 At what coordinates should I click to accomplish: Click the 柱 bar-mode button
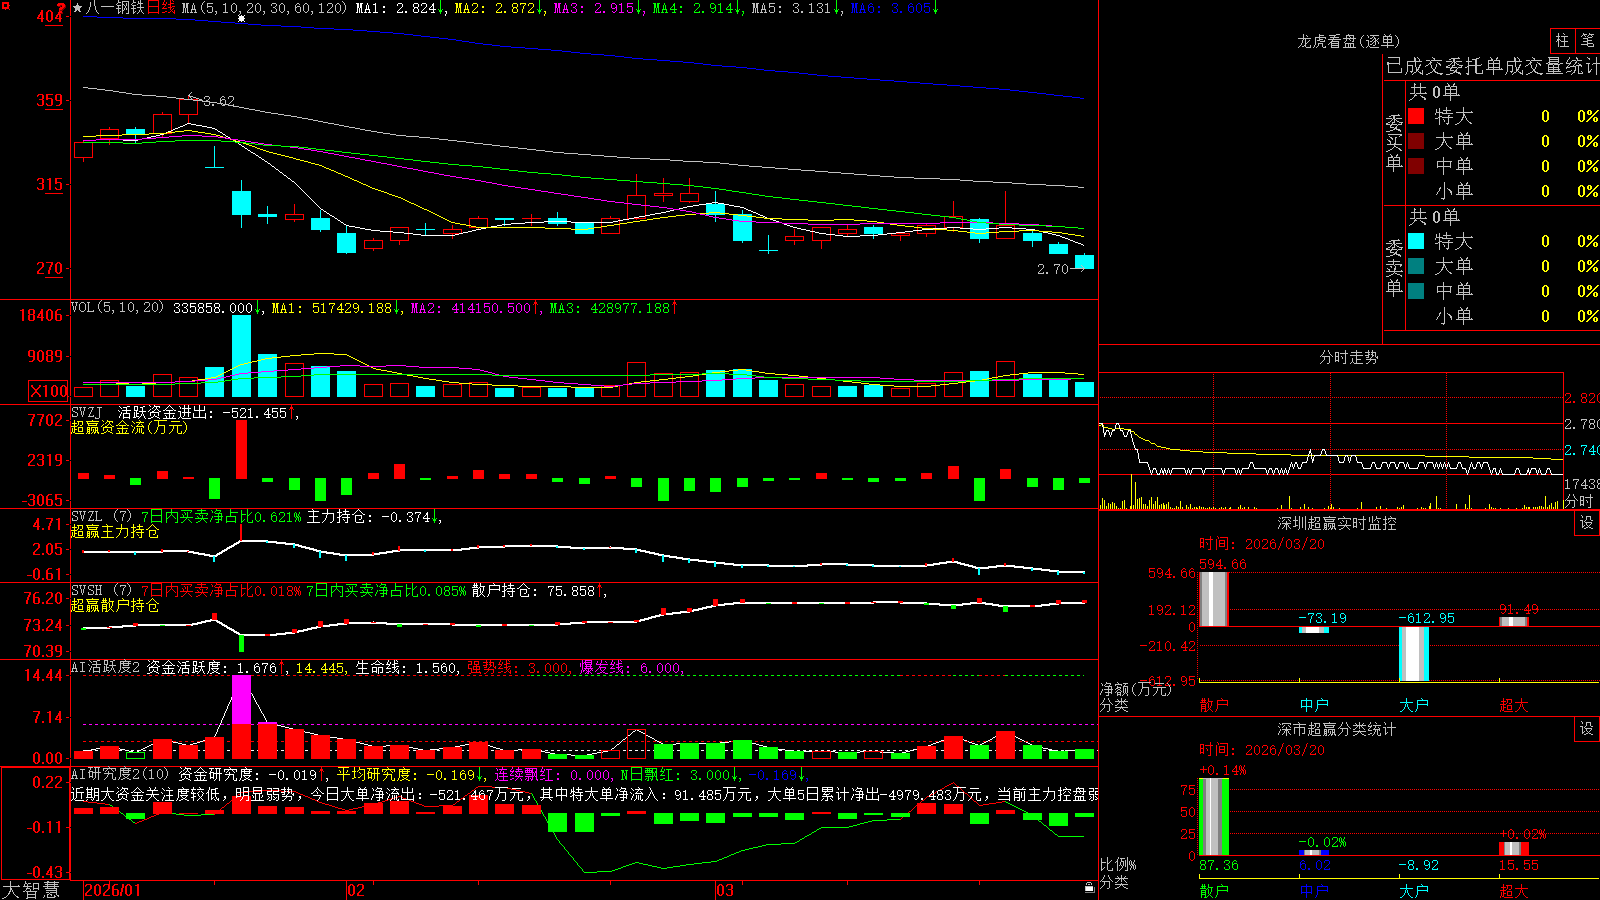coord(1562,40)
